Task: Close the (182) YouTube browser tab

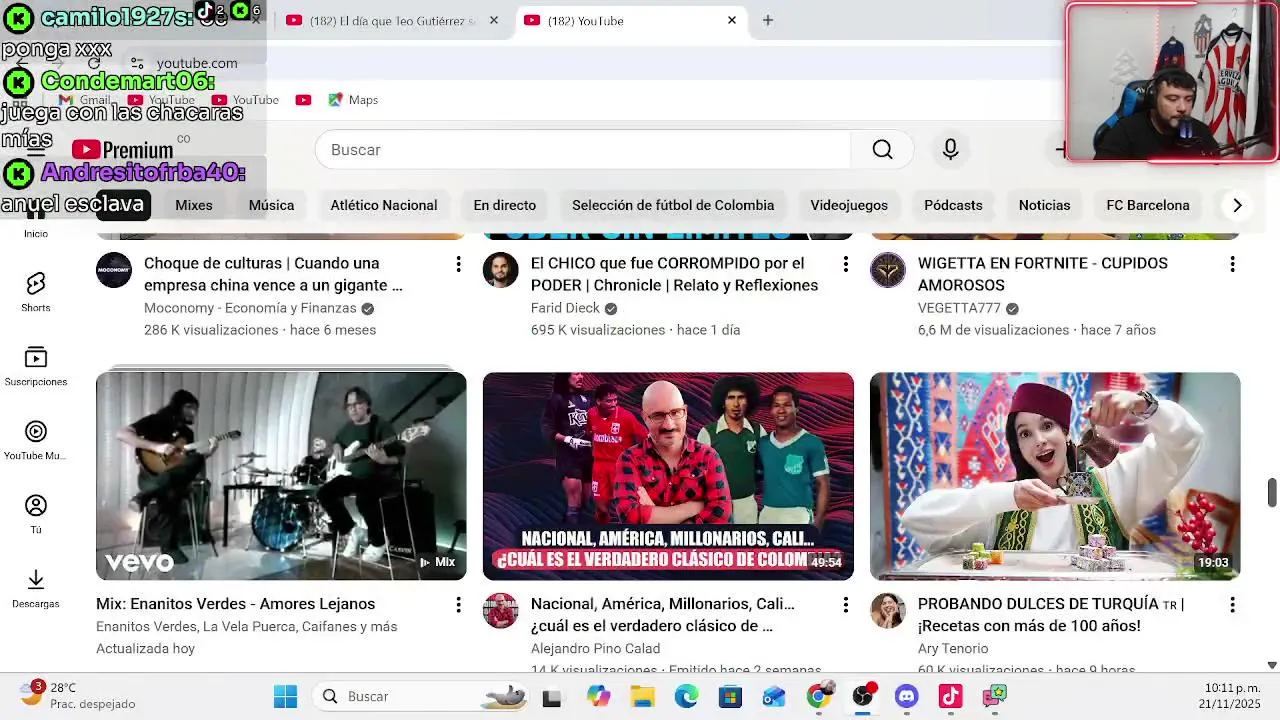Action: pos(732,20)
